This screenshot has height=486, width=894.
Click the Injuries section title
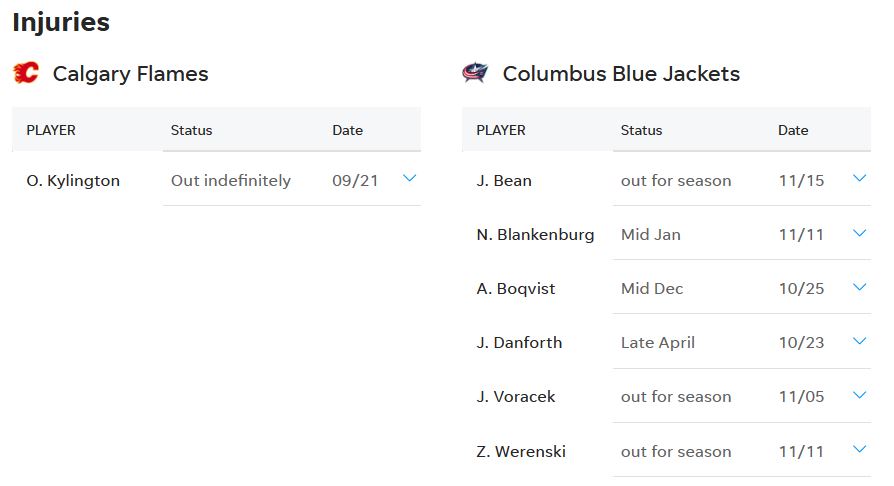61,23
